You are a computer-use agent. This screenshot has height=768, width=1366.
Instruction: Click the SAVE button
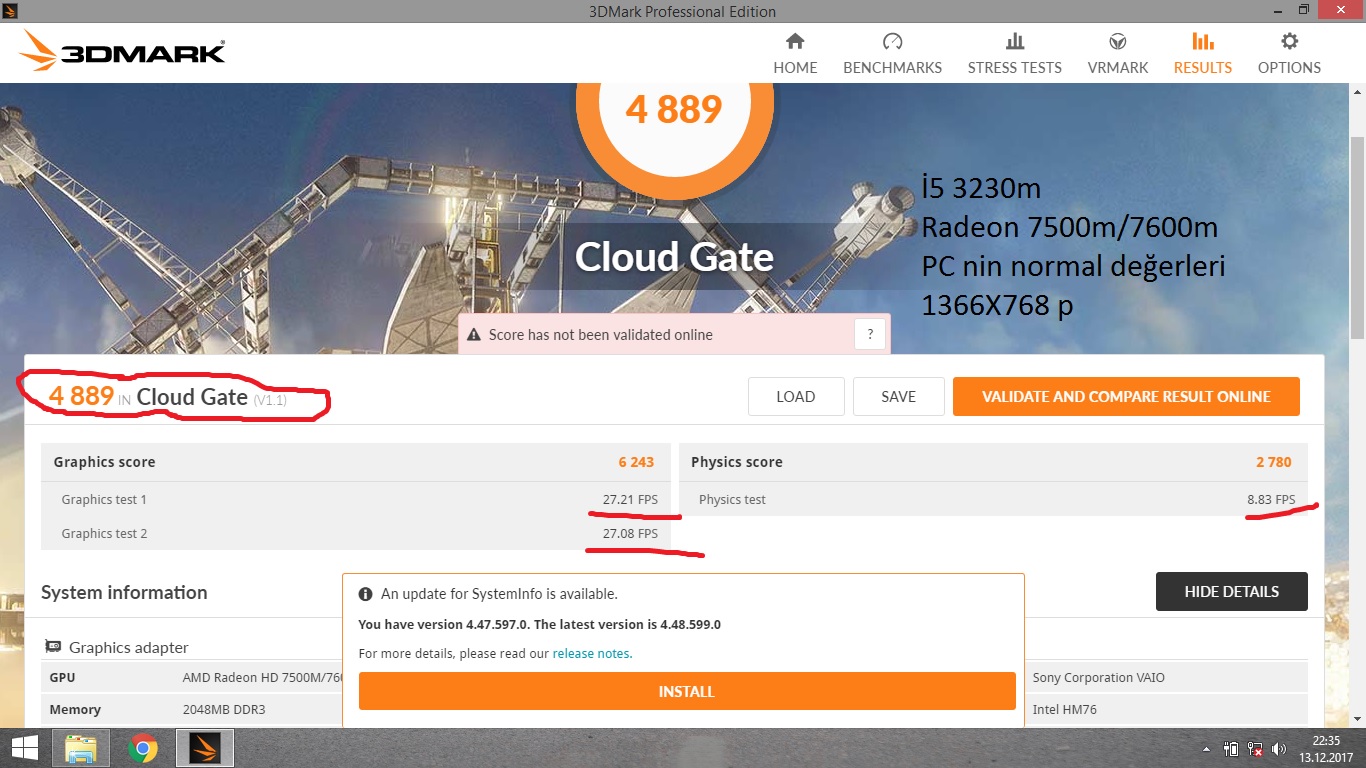(x=898, y=397)
